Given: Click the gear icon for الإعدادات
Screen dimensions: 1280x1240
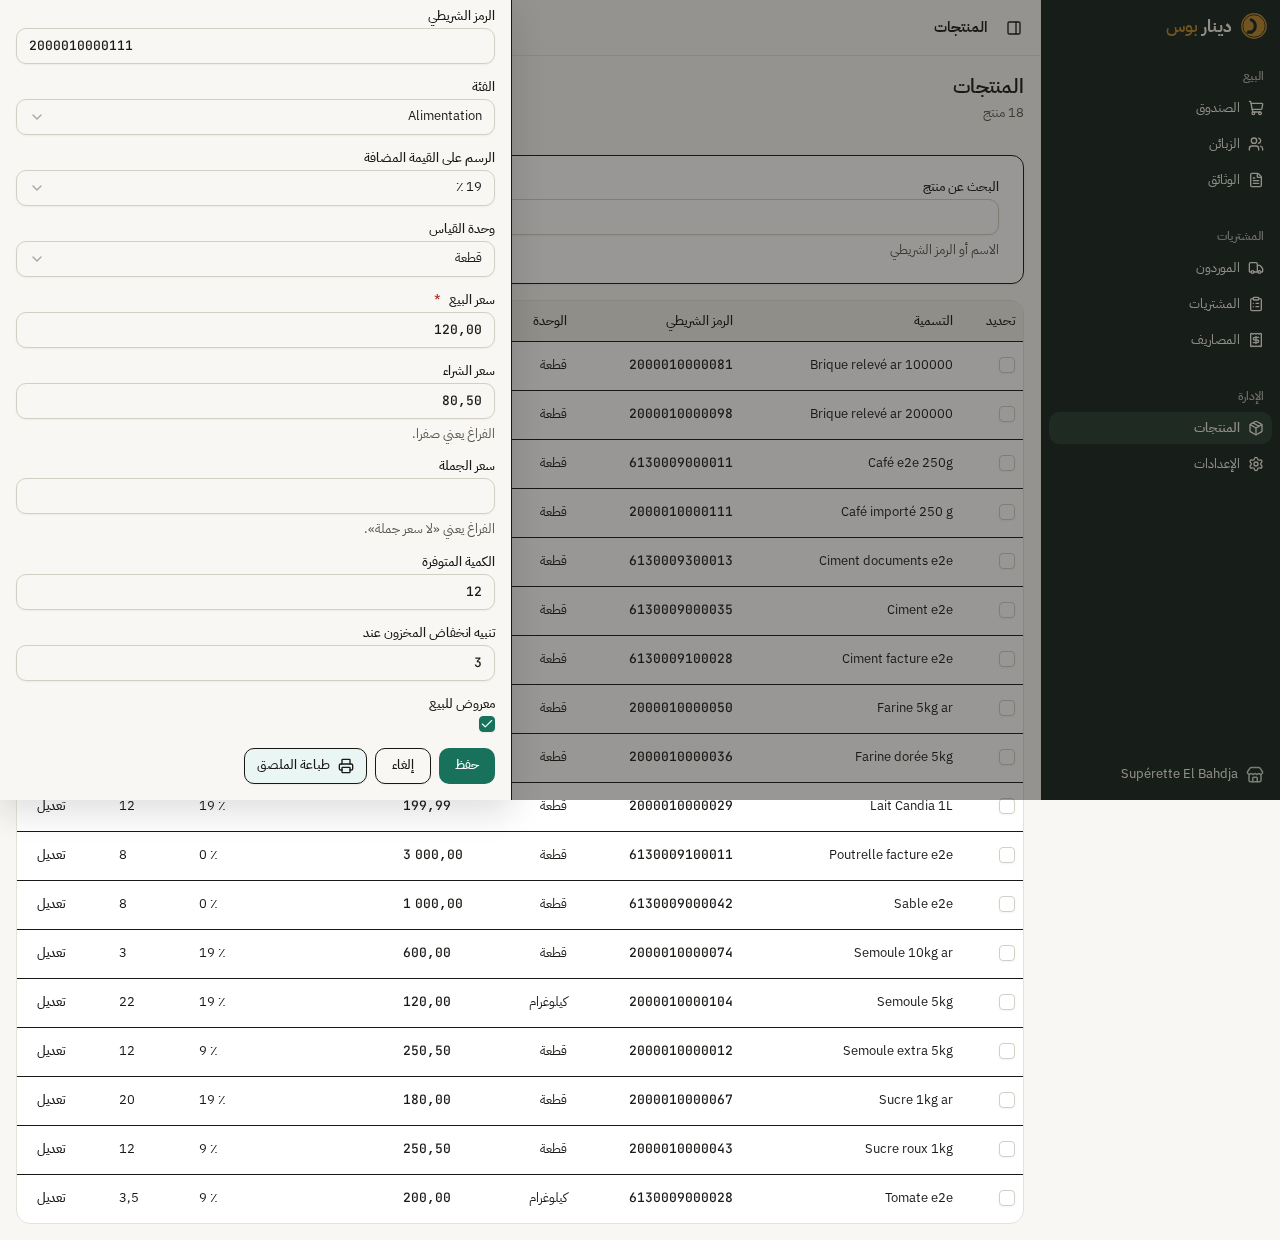Looking at the screenshot, I should pos(1256,464).
